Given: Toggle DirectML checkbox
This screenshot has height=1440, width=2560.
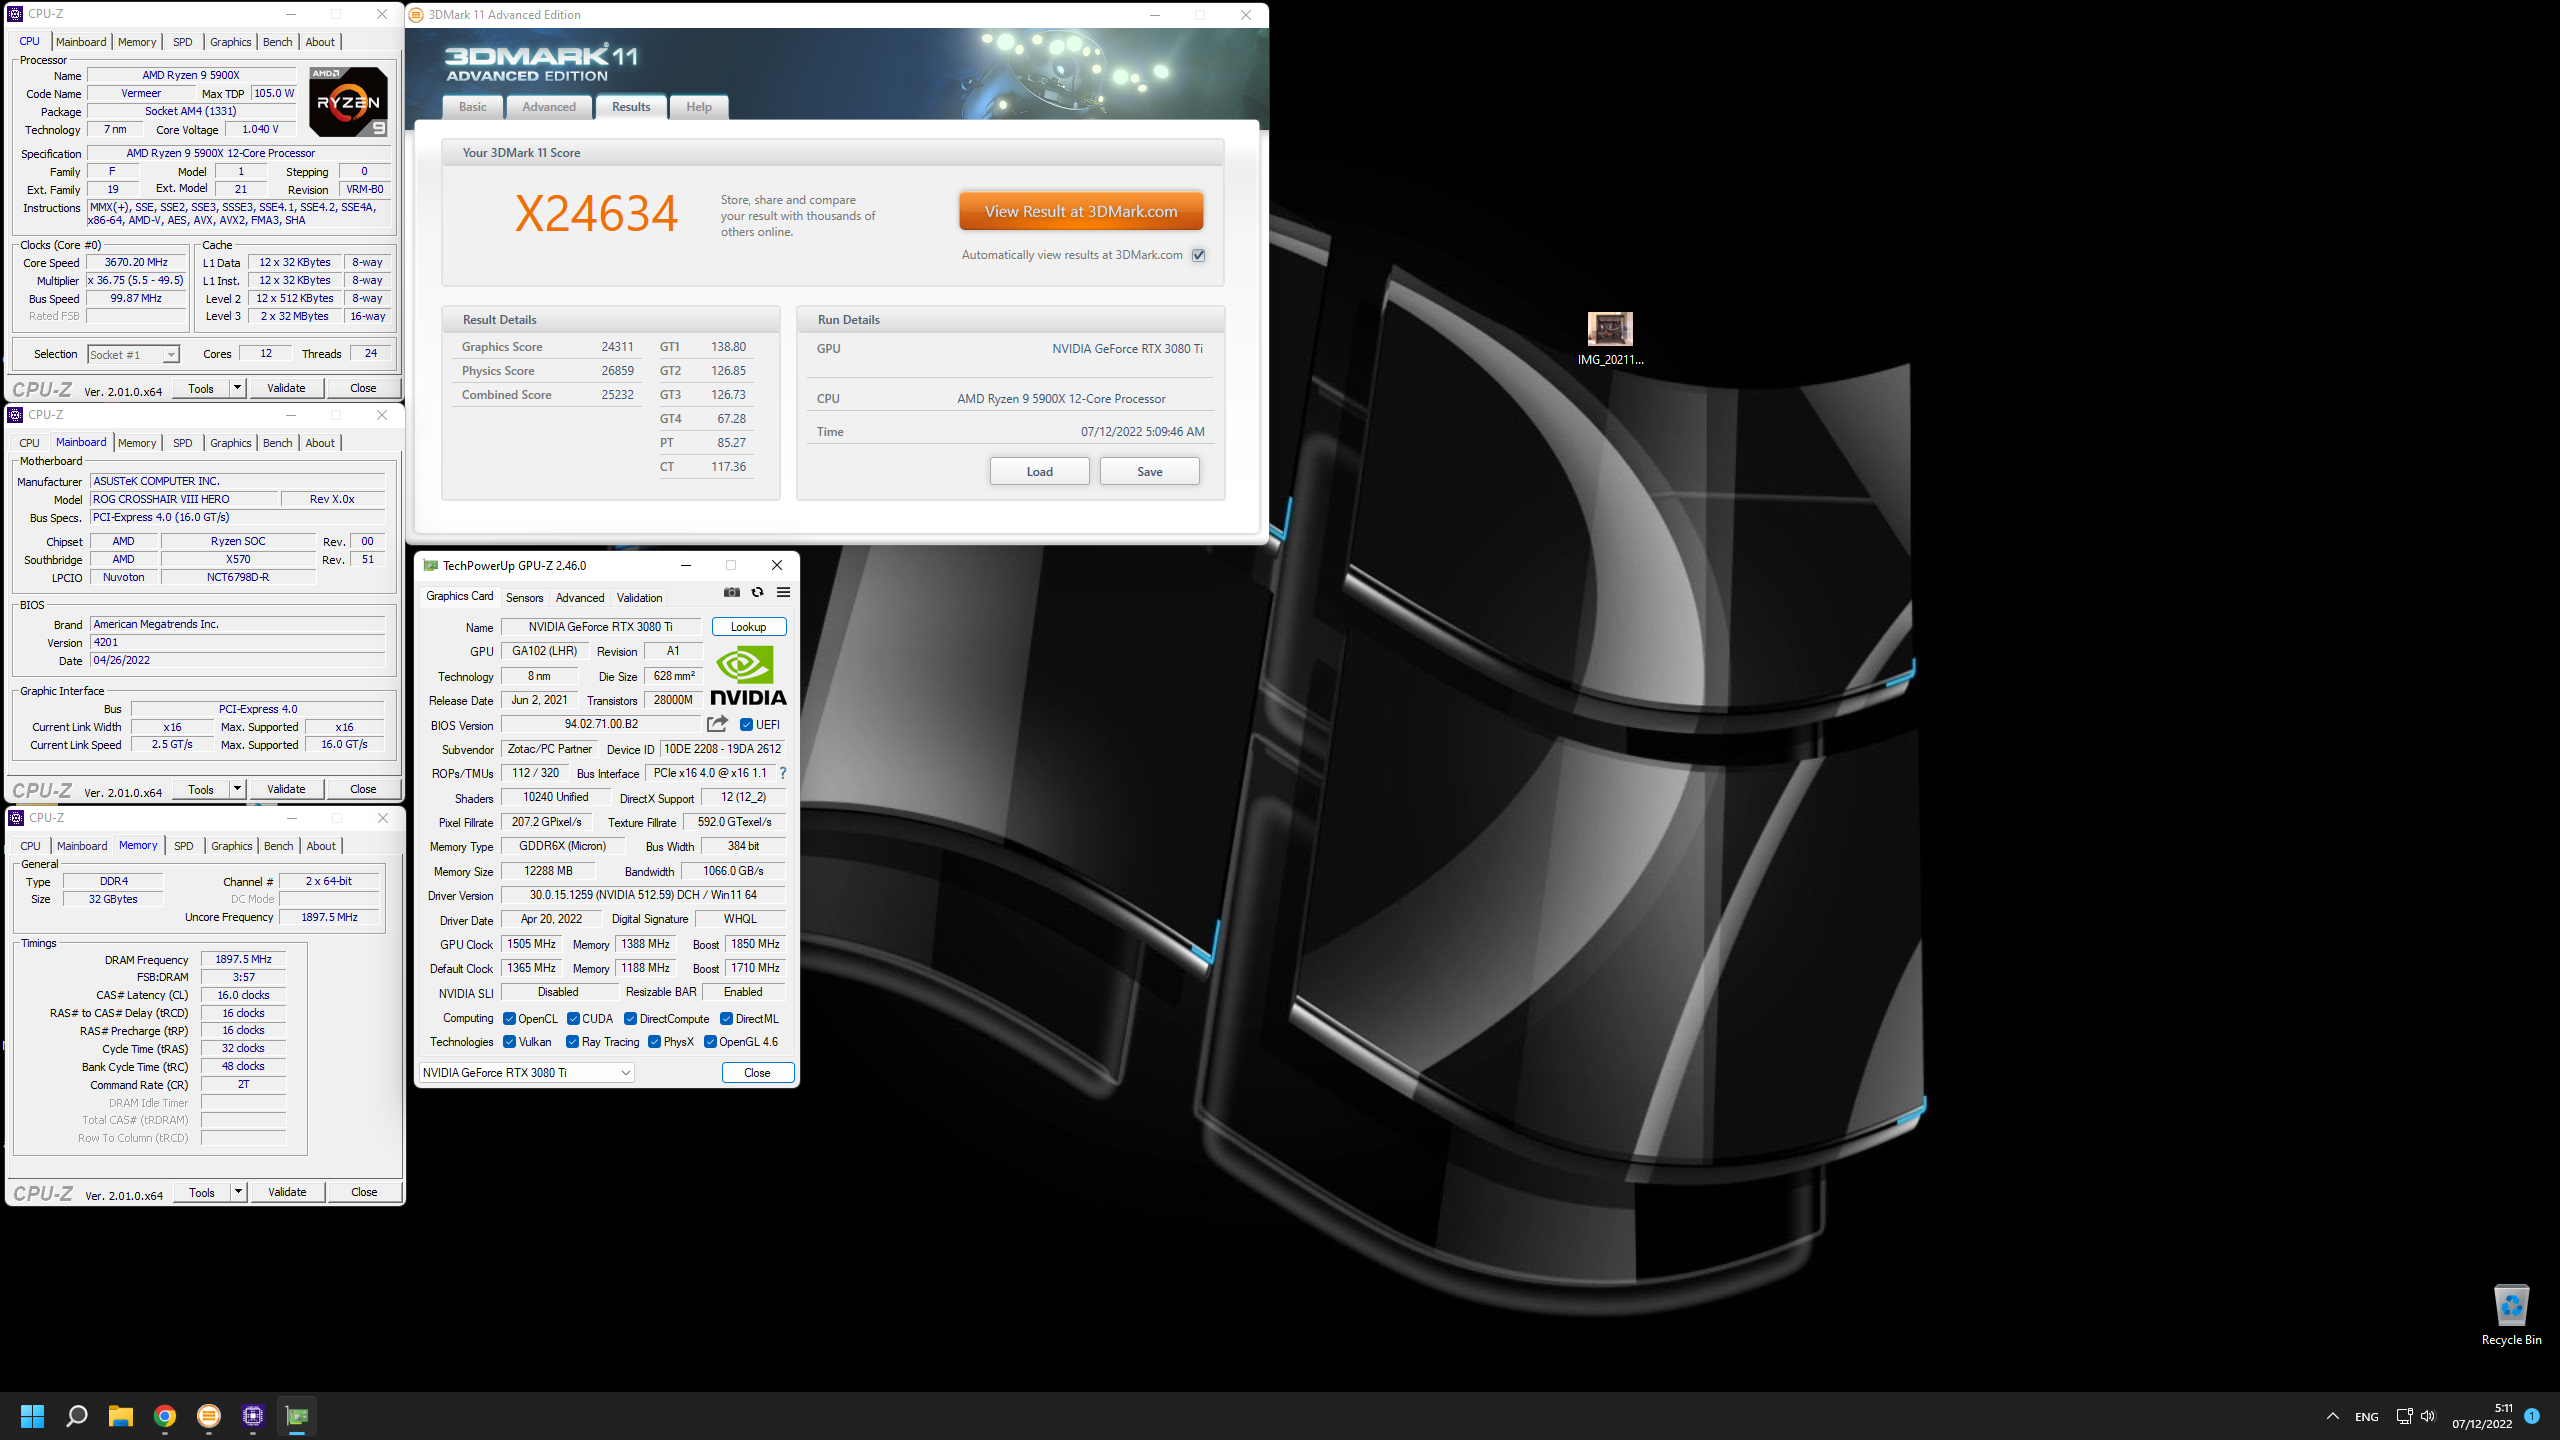Looking at the screenshot, I should tap(727, 1019).
